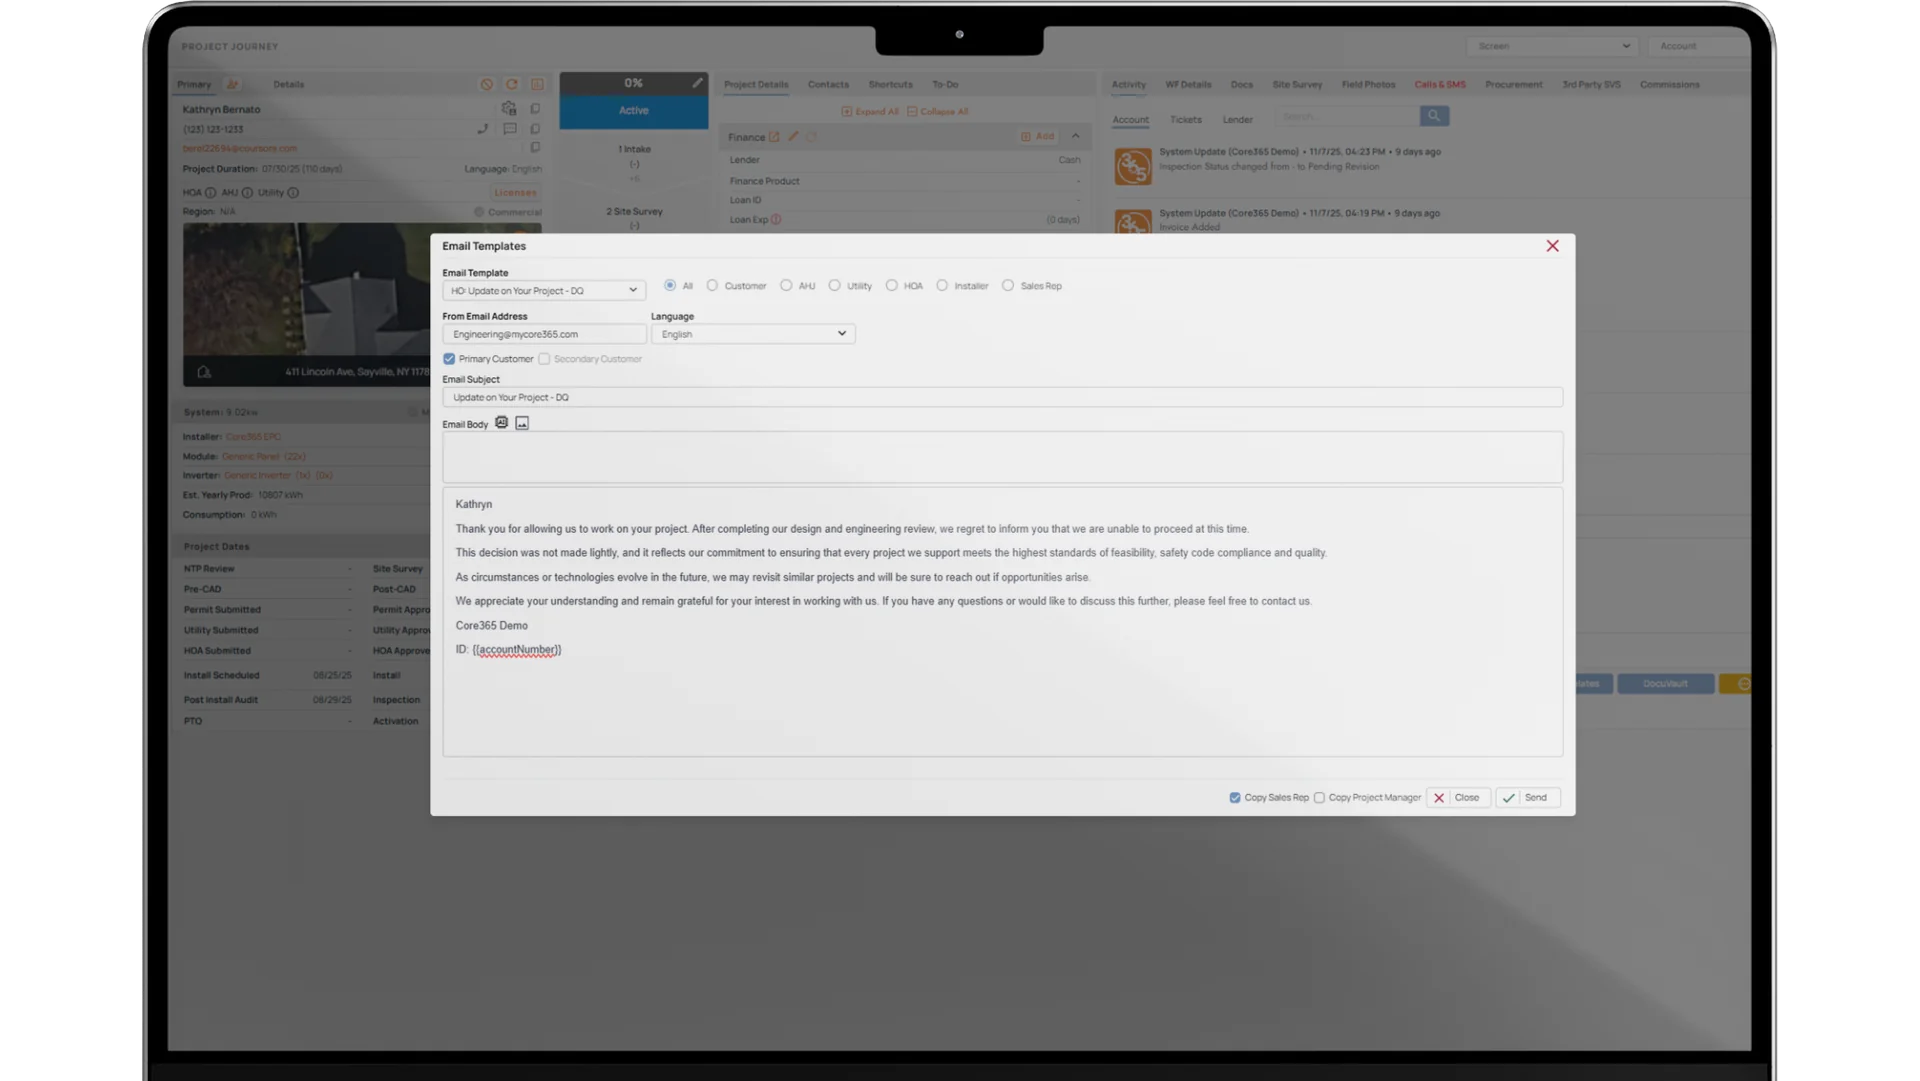Toggle the orange panel layout icon
Viewport: 1920px width, 1081px height.
537,85
